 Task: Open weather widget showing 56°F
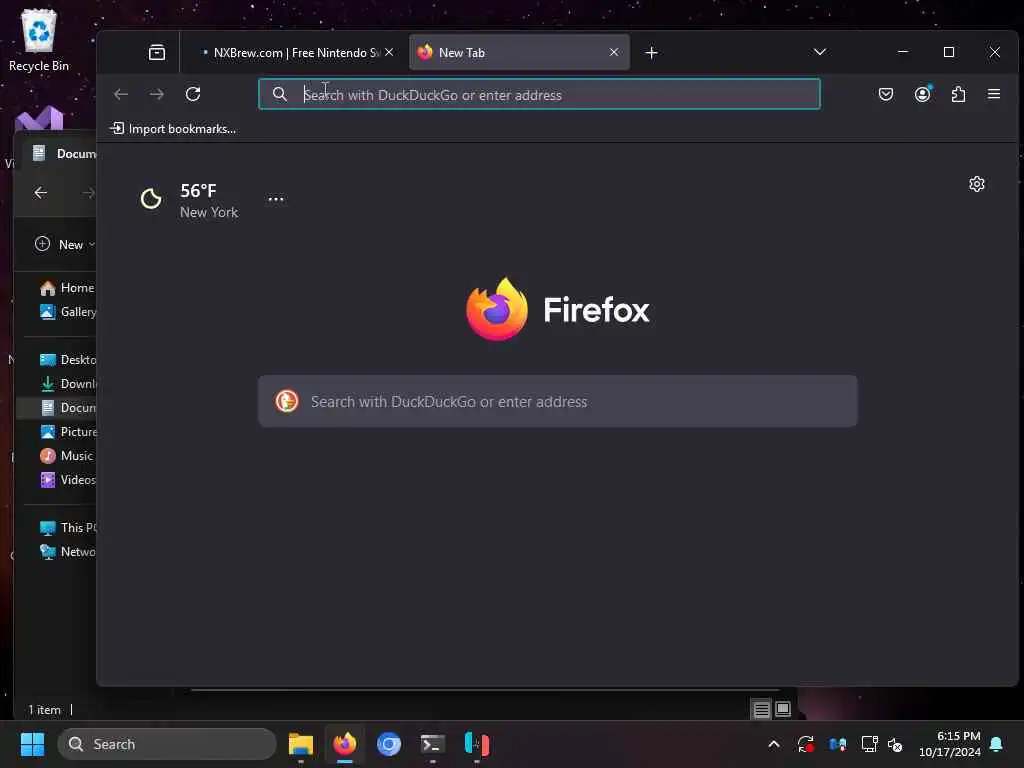(189, 200)
